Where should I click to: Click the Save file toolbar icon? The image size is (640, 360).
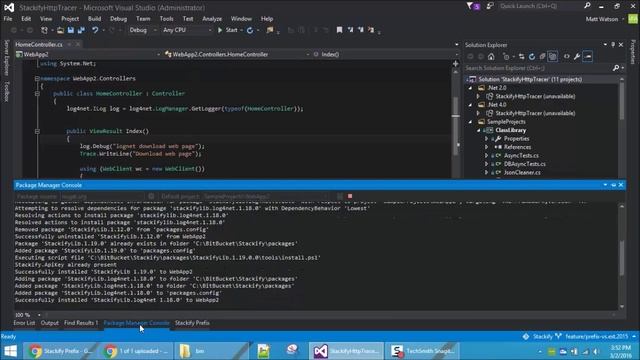(71, 30)
